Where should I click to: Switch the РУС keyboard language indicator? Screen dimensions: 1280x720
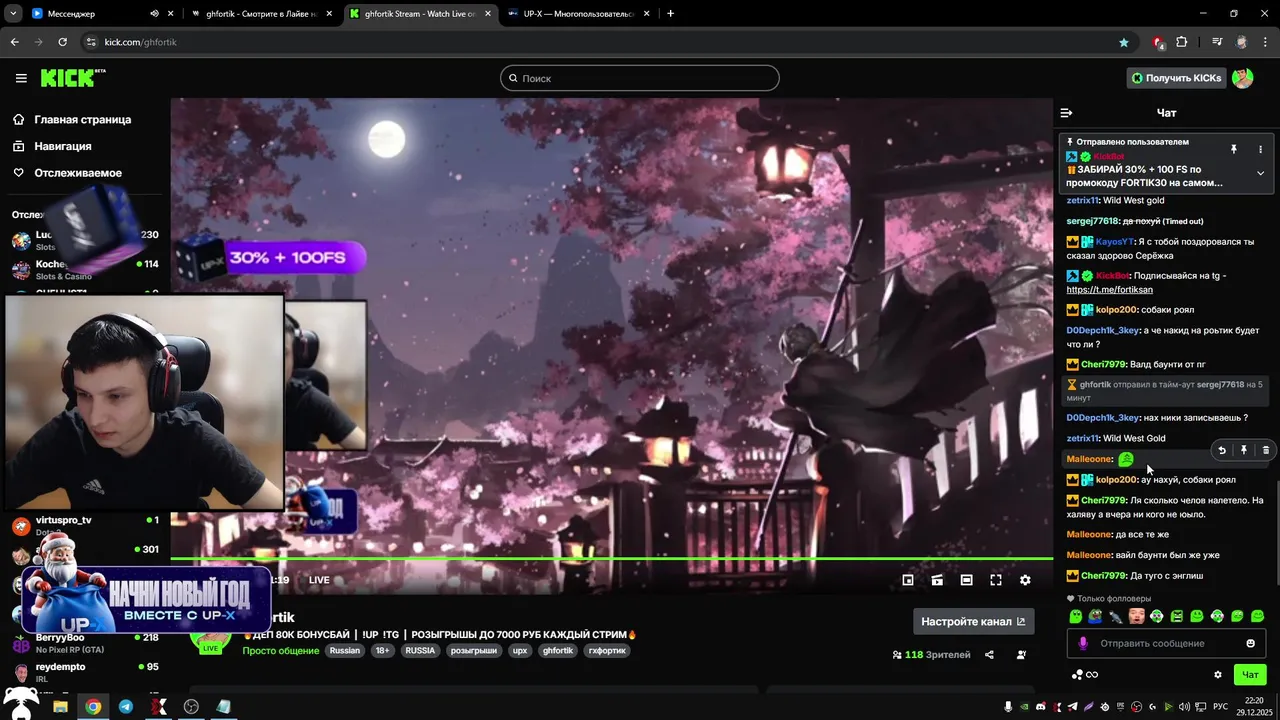1221,707
